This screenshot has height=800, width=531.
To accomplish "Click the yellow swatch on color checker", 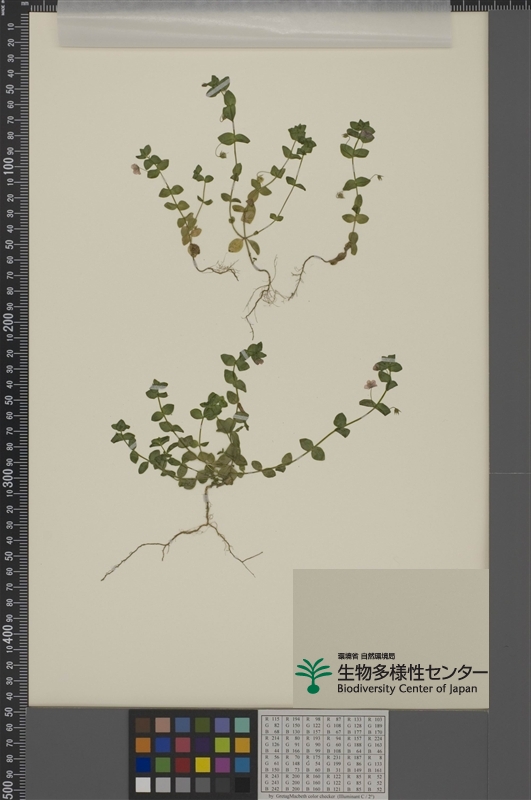I will pyautogui.click(x=203, y=764).
